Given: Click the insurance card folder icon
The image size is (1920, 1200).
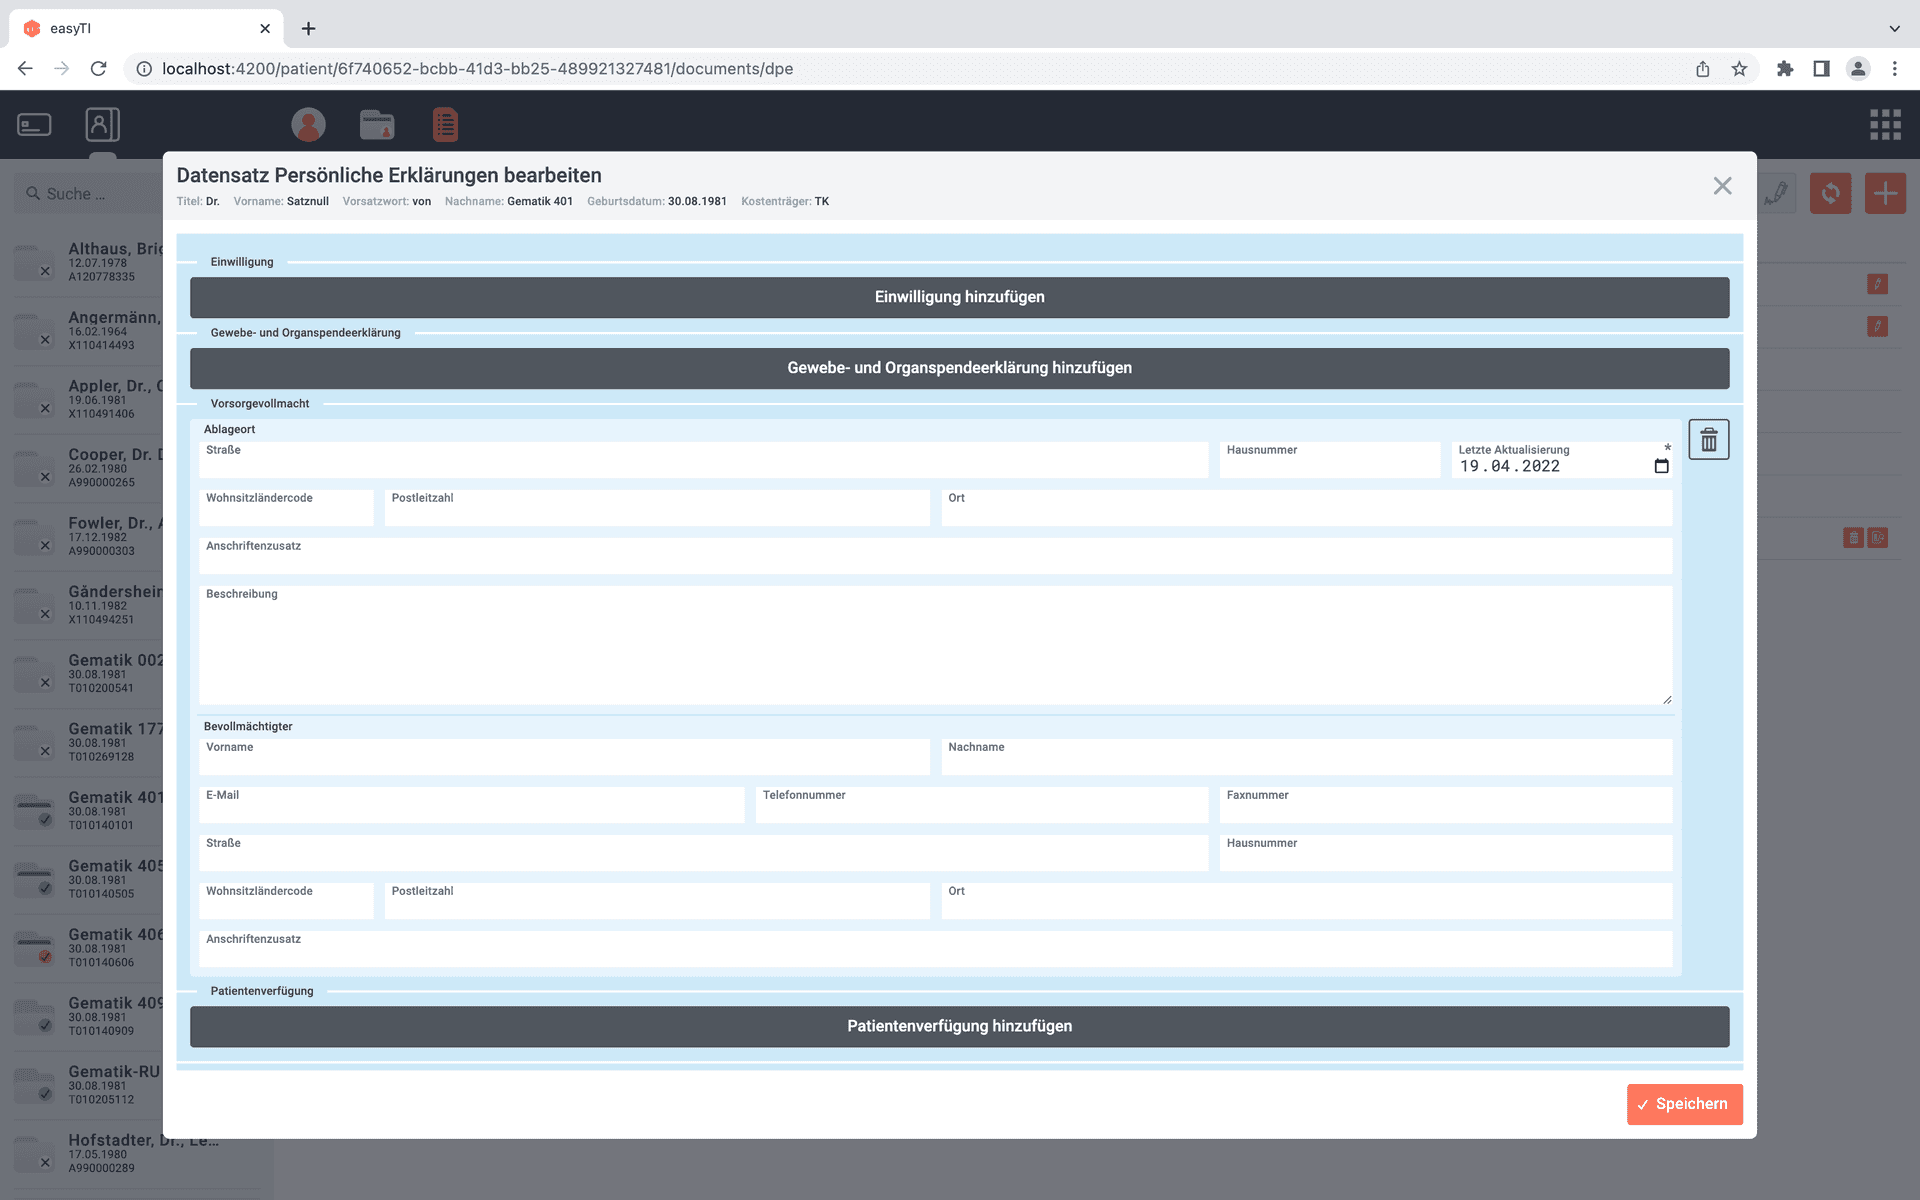Looking at the screenshot, I should [x=377, y=125].
